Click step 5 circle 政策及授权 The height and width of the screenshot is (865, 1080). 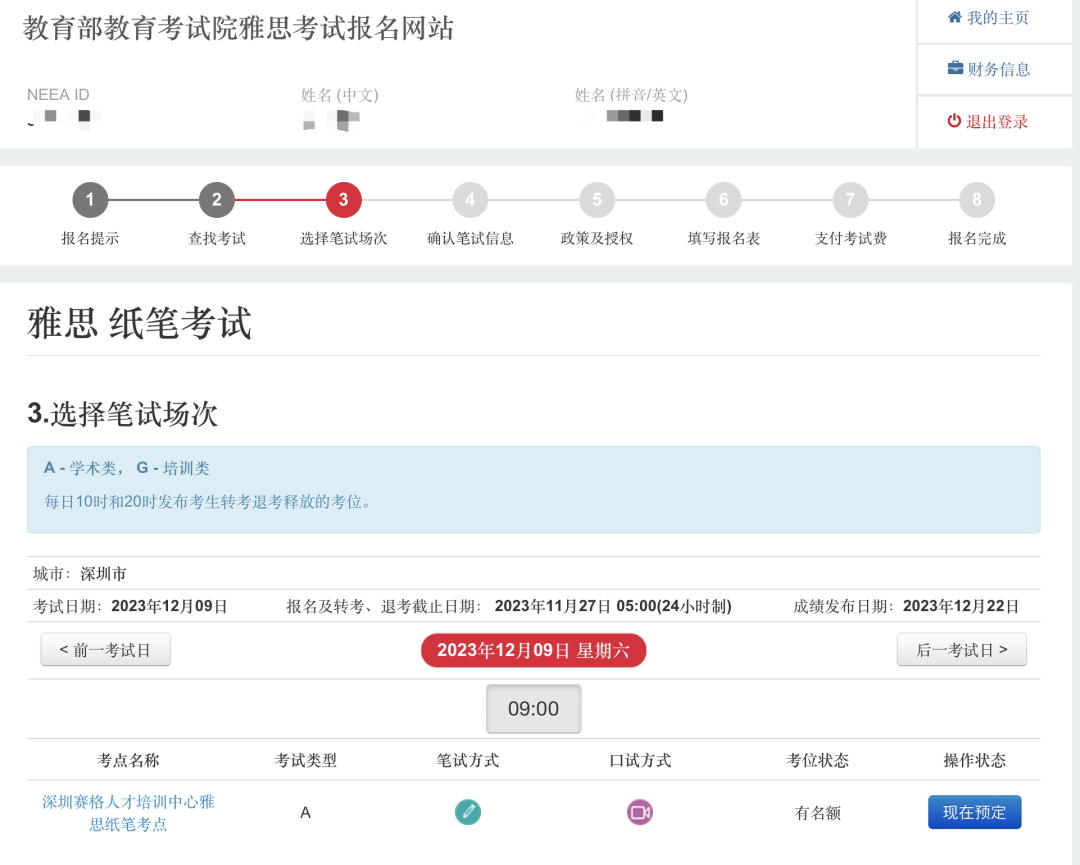pos(597,200)
